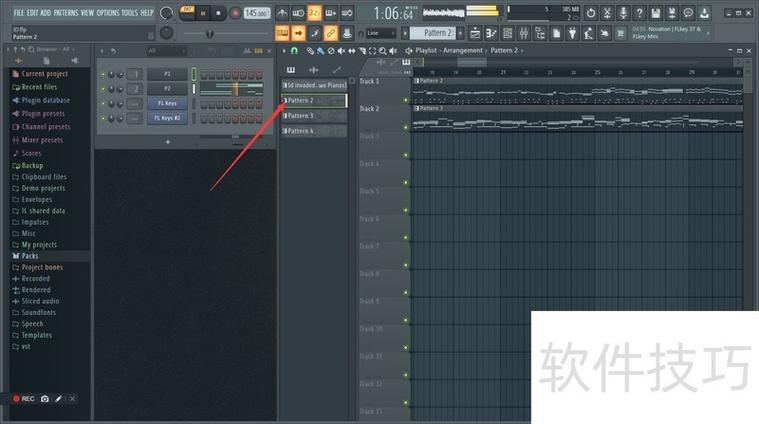Open the plugin picker plug icon
This screenshot has width=759, height=424.
click(x=572, y=33)
